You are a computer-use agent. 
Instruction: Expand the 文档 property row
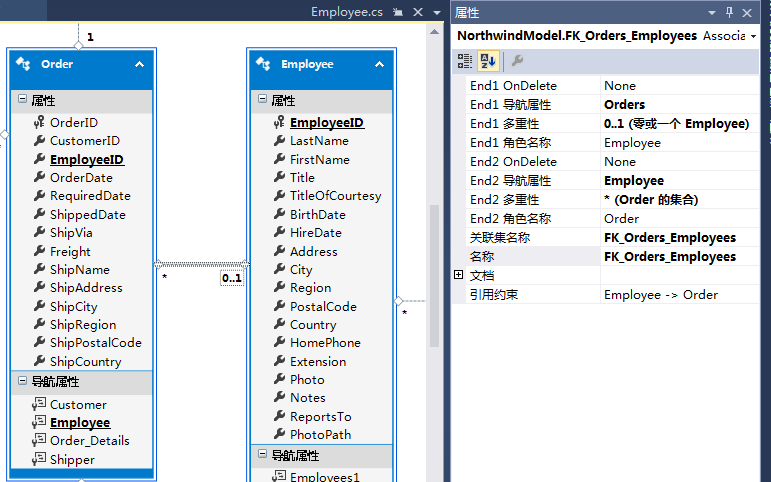(458, 275)
